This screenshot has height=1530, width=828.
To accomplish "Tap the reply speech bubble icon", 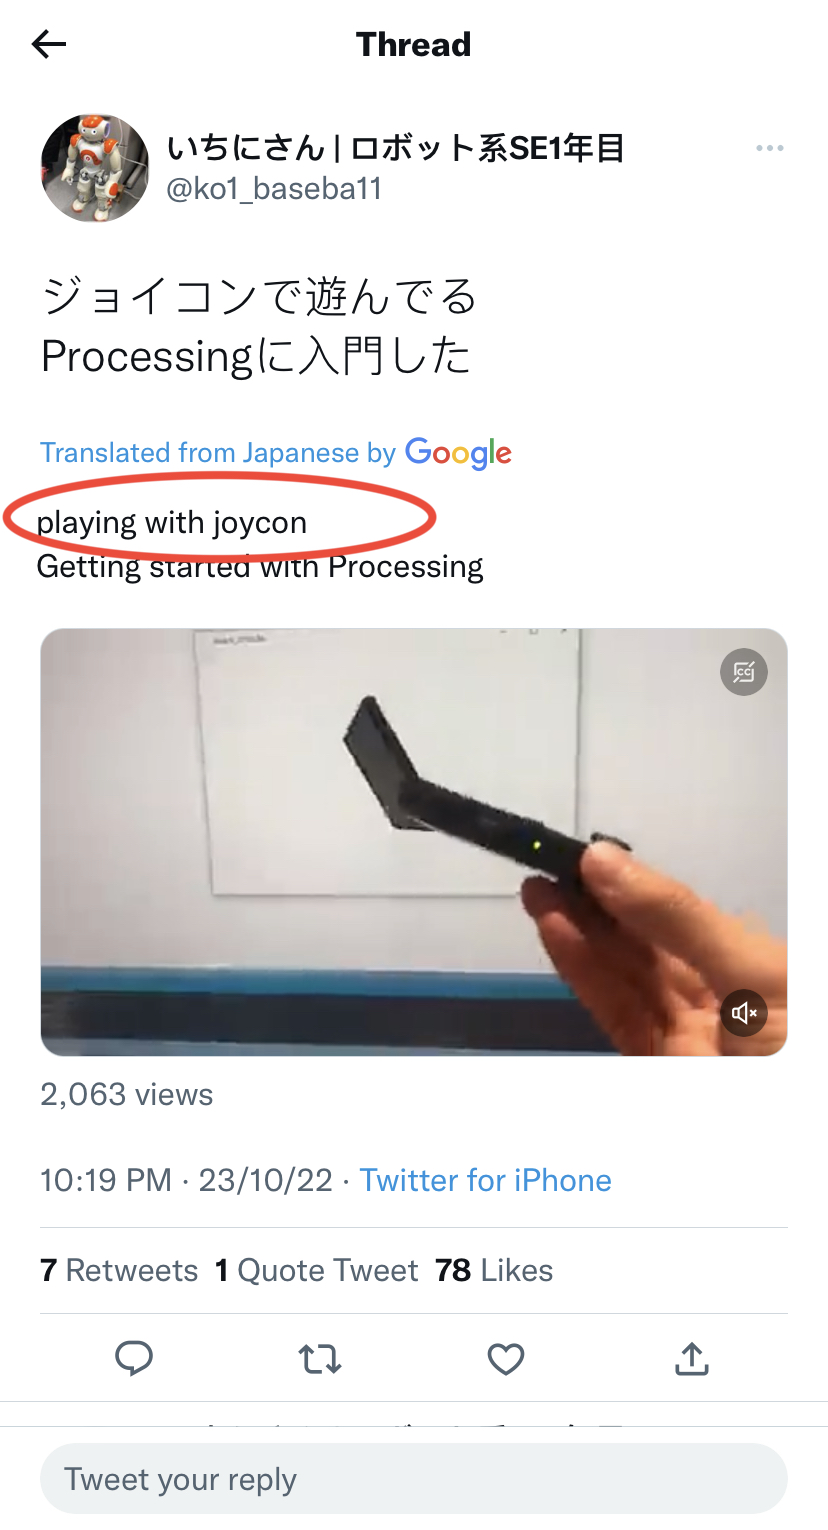I will point(134,1358).
